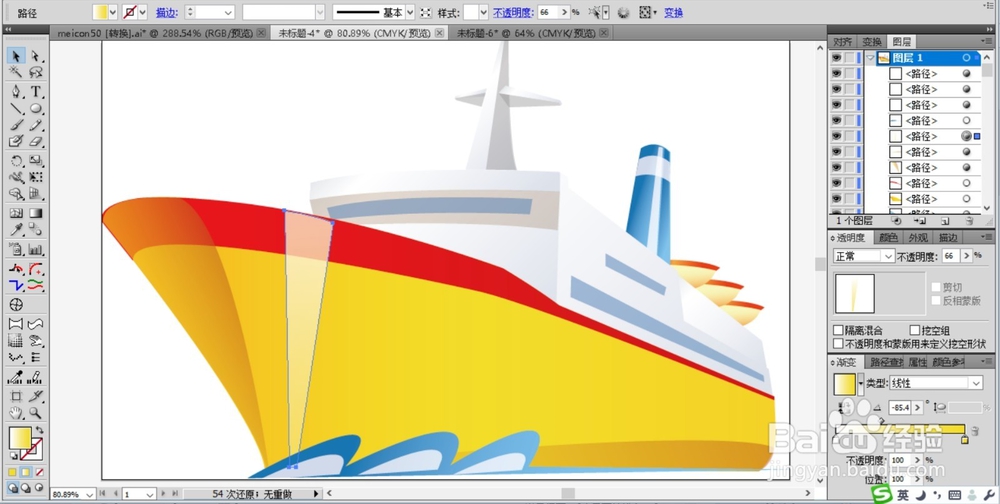Open the stroke weight dropdown
Screen dimensions: 1000x504
(x=228, y=12)
